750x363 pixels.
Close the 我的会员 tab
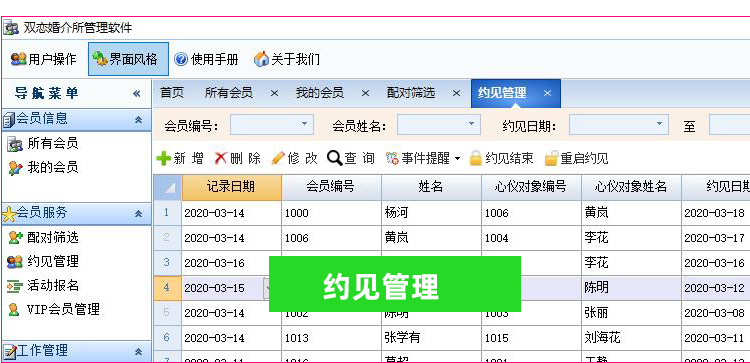point(365,93)
